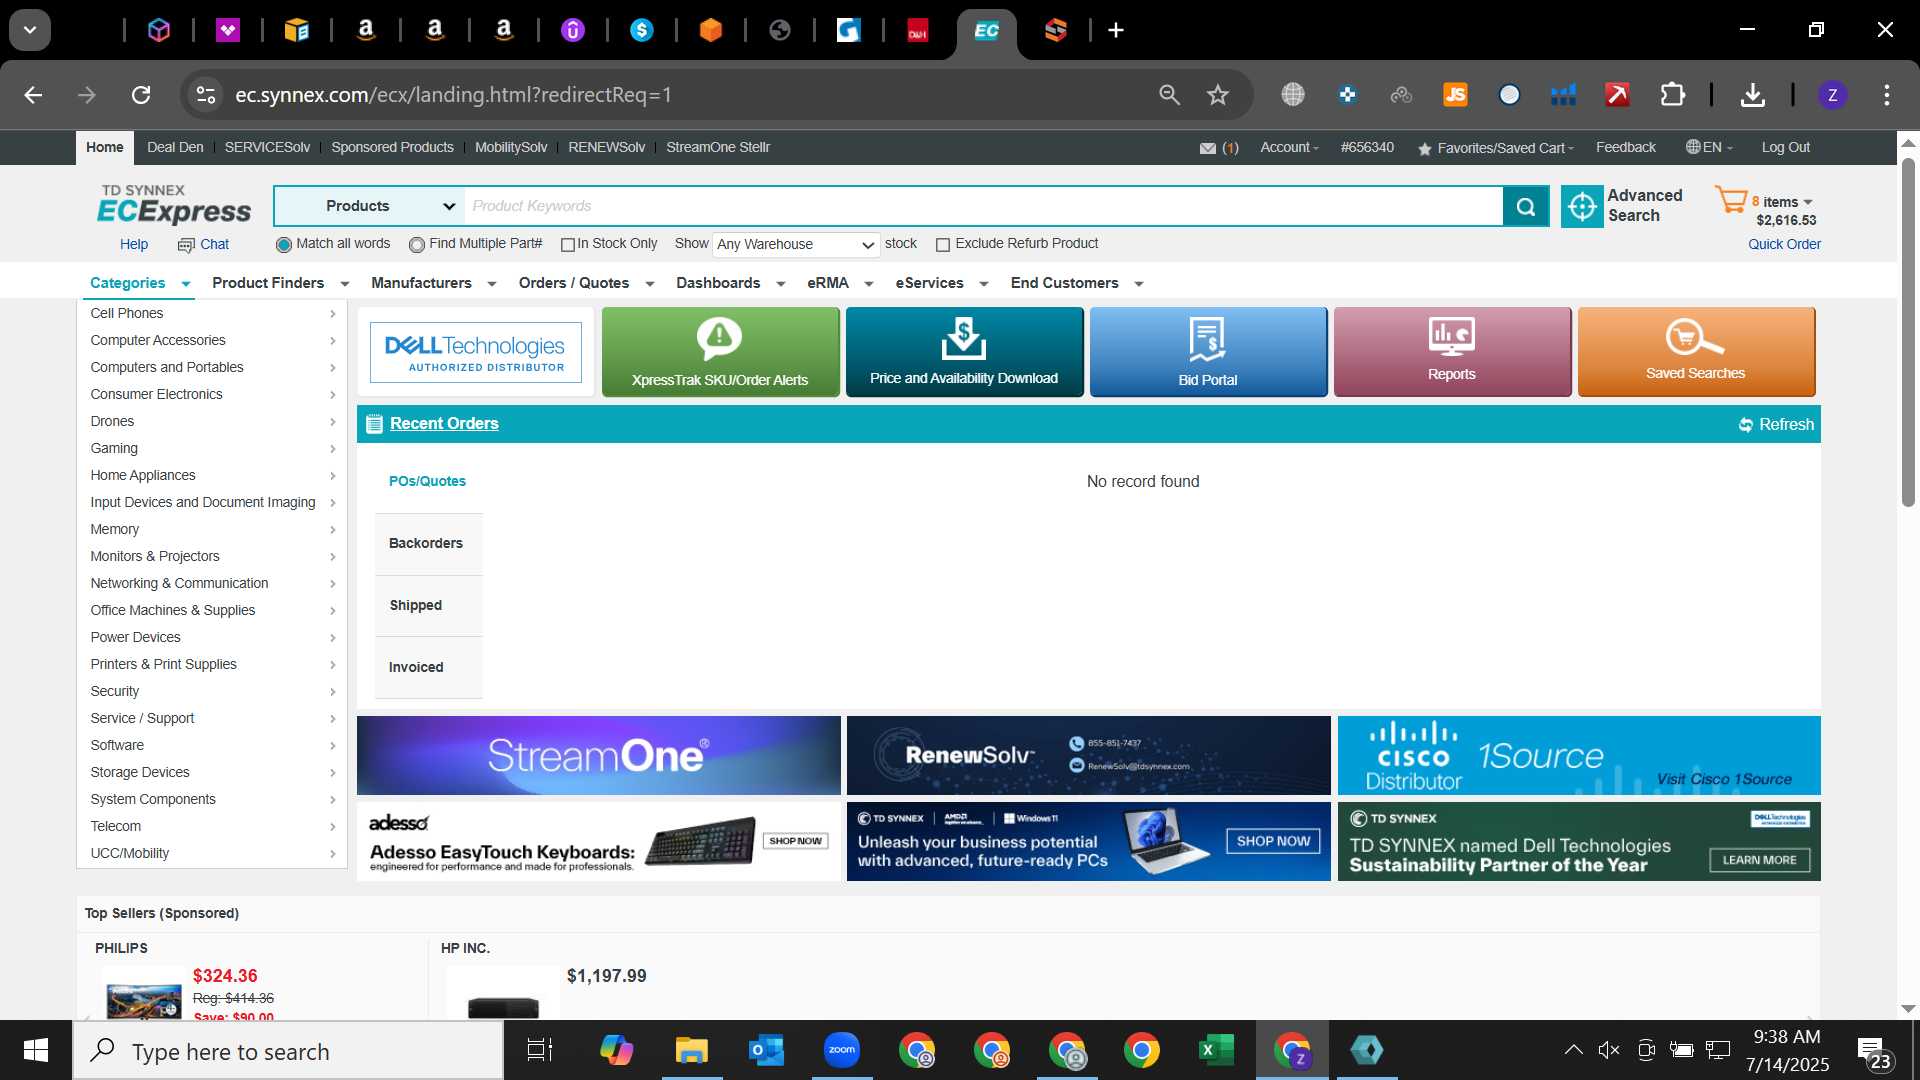Click the magnifier search button
Viewport: 1920px width, 1080px height.
(x=1526, y=206)
